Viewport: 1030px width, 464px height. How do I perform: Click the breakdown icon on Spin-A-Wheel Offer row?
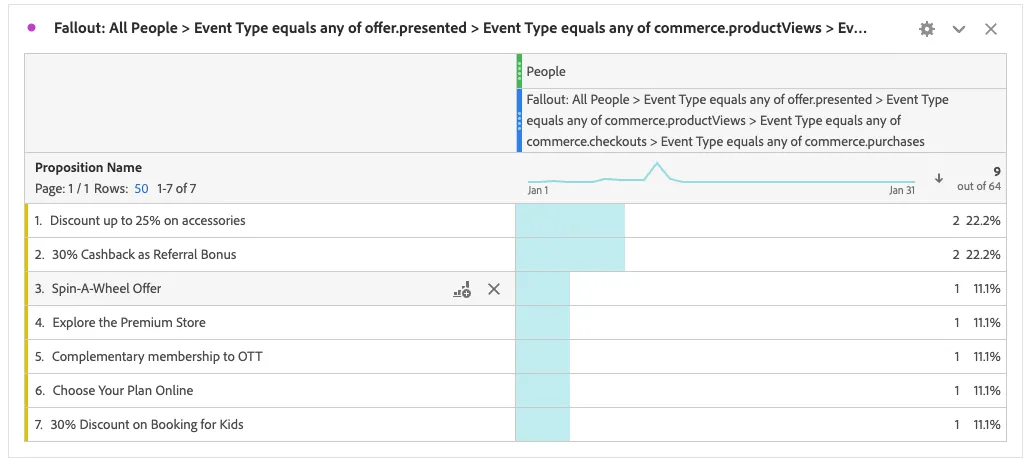[462, 289]
